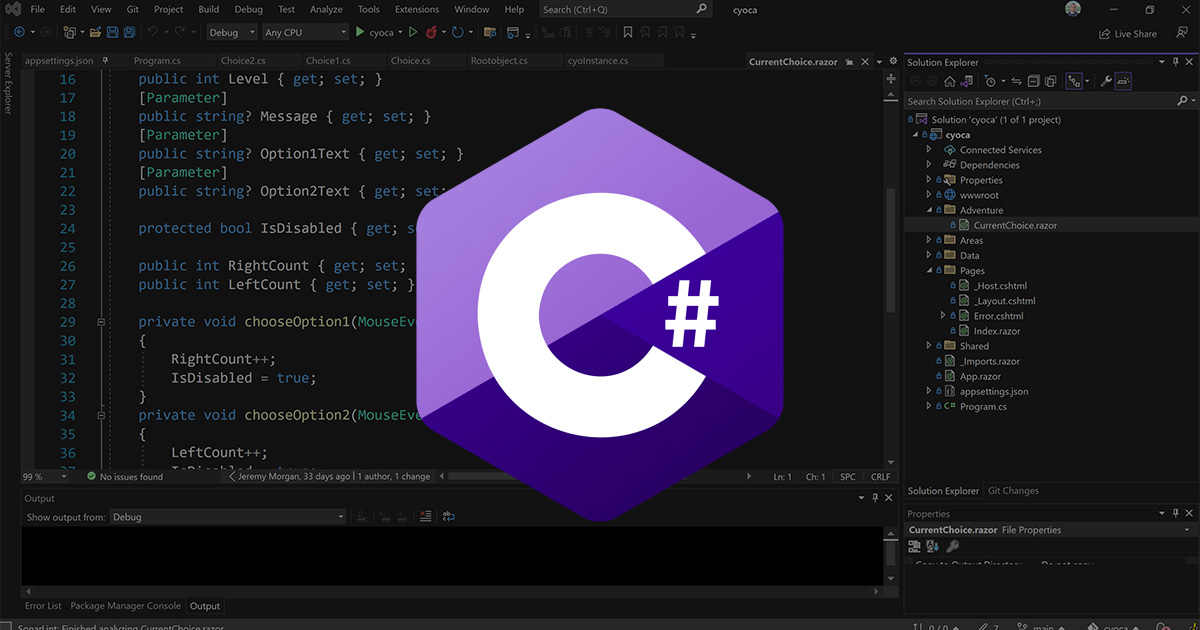The height and width of the screenshot is (630, 1200).
Task: Click the Open File icon in the toolbar
Action: point(96,31)
